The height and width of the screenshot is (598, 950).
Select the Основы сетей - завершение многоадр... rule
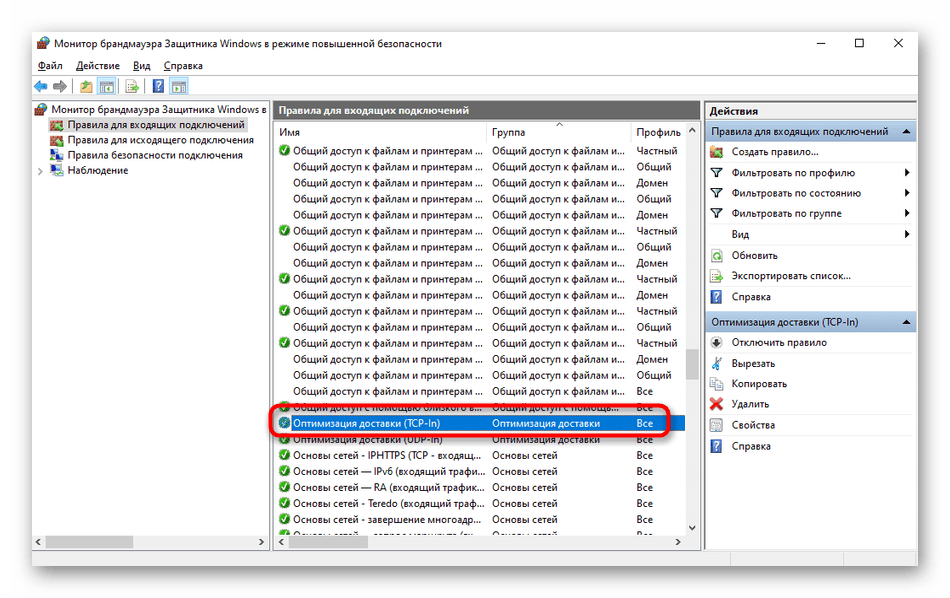[480, 520]
